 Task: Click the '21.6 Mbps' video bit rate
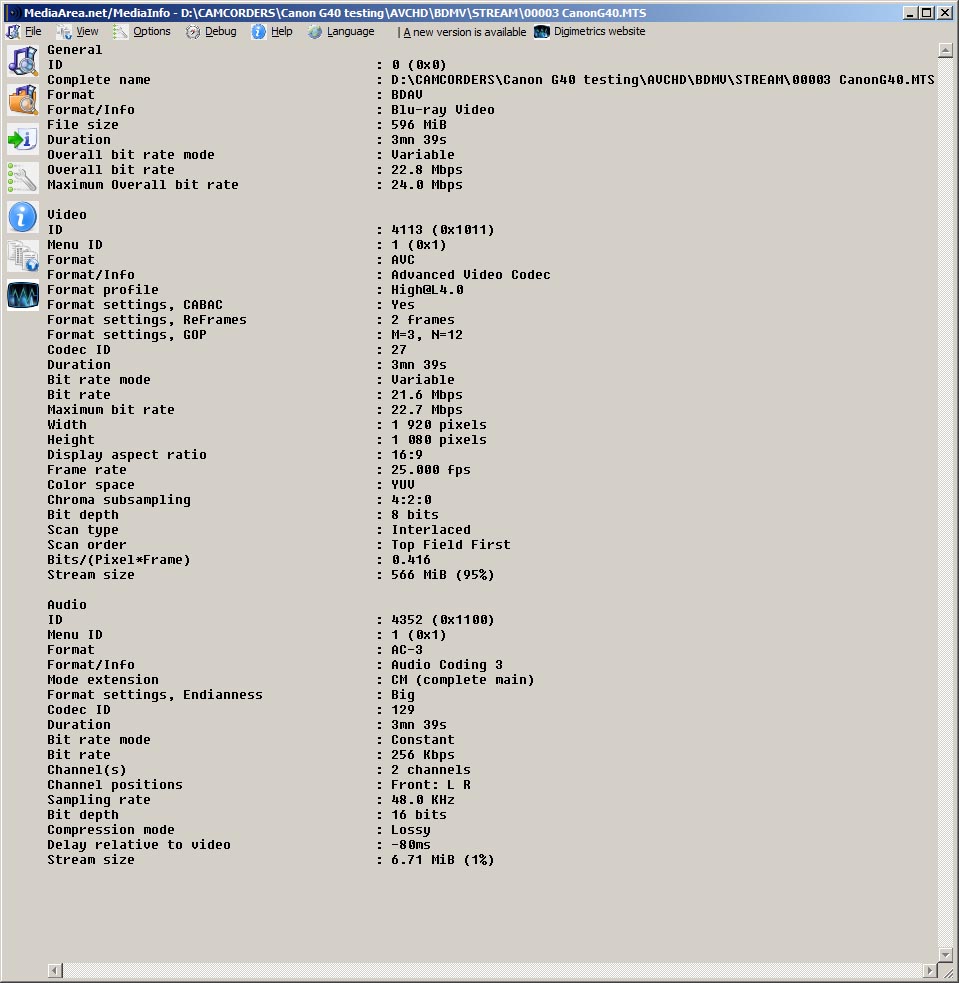coord(427,395)
